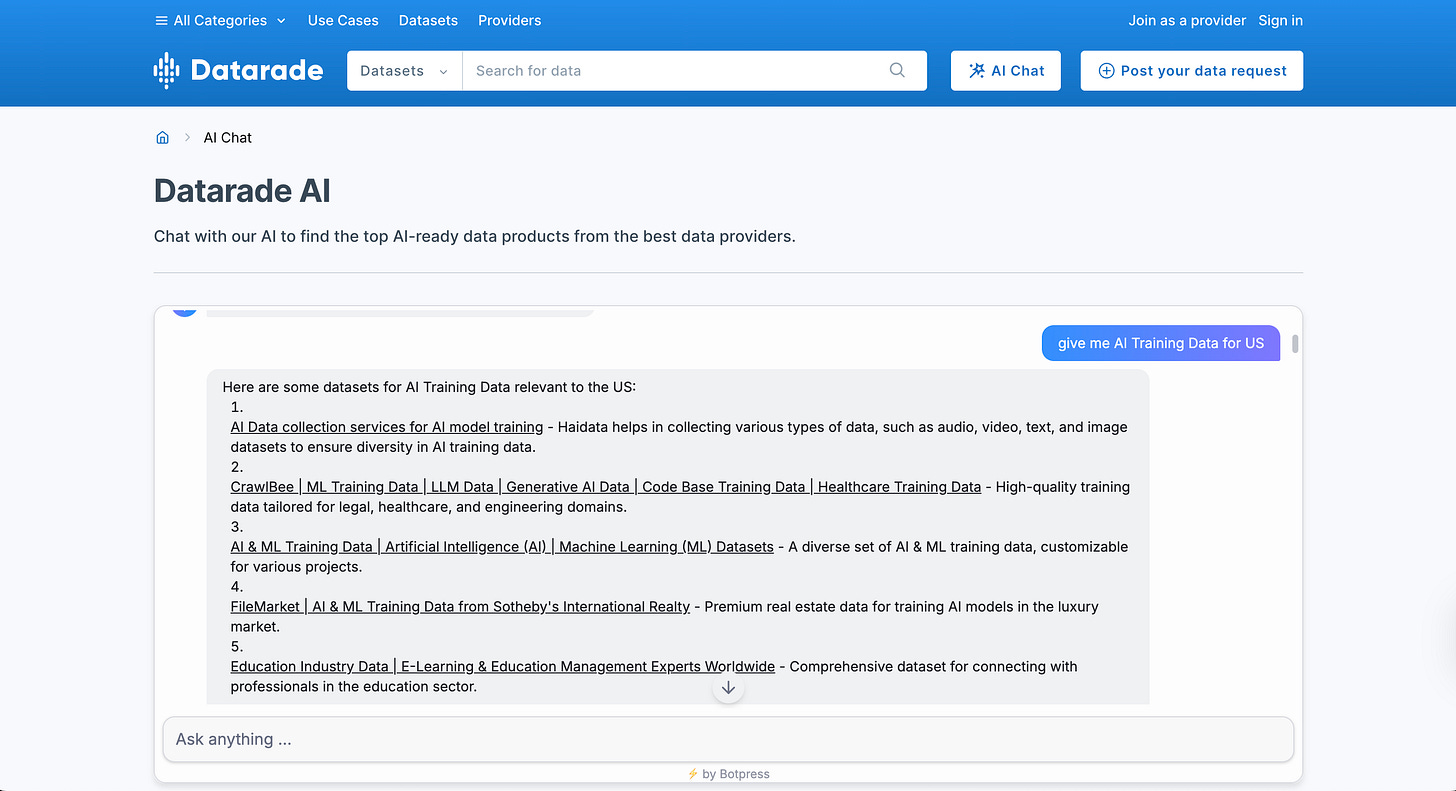Image resolution: width=1456 pixels, height=791 pixels.
Task: Open the CrawlBee ML Training Data link
Action: (x=606, y=487)
